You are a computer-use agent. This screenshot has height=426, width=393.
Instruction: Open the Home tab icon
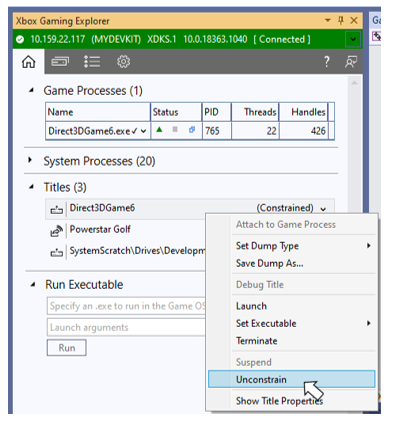[x=29, y=62]
